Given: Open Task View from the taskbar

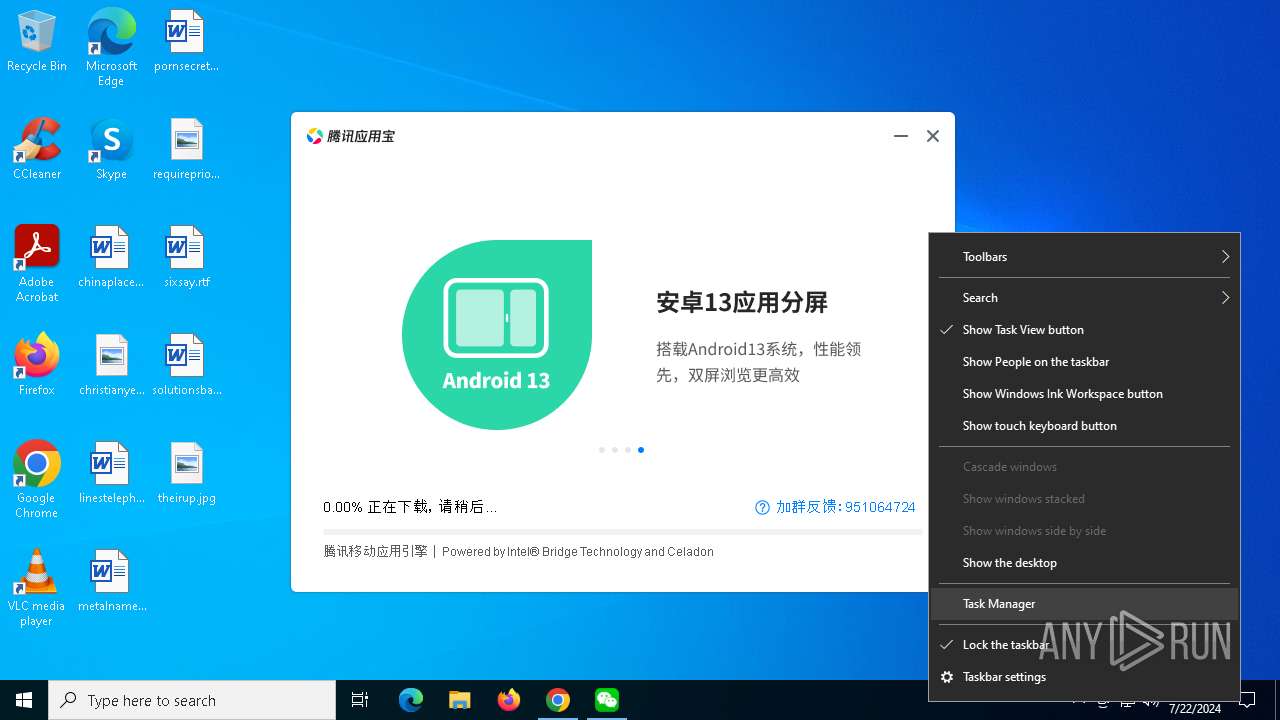Looking at the screenshot, I should pyautogui.click(x=360, y=700).
